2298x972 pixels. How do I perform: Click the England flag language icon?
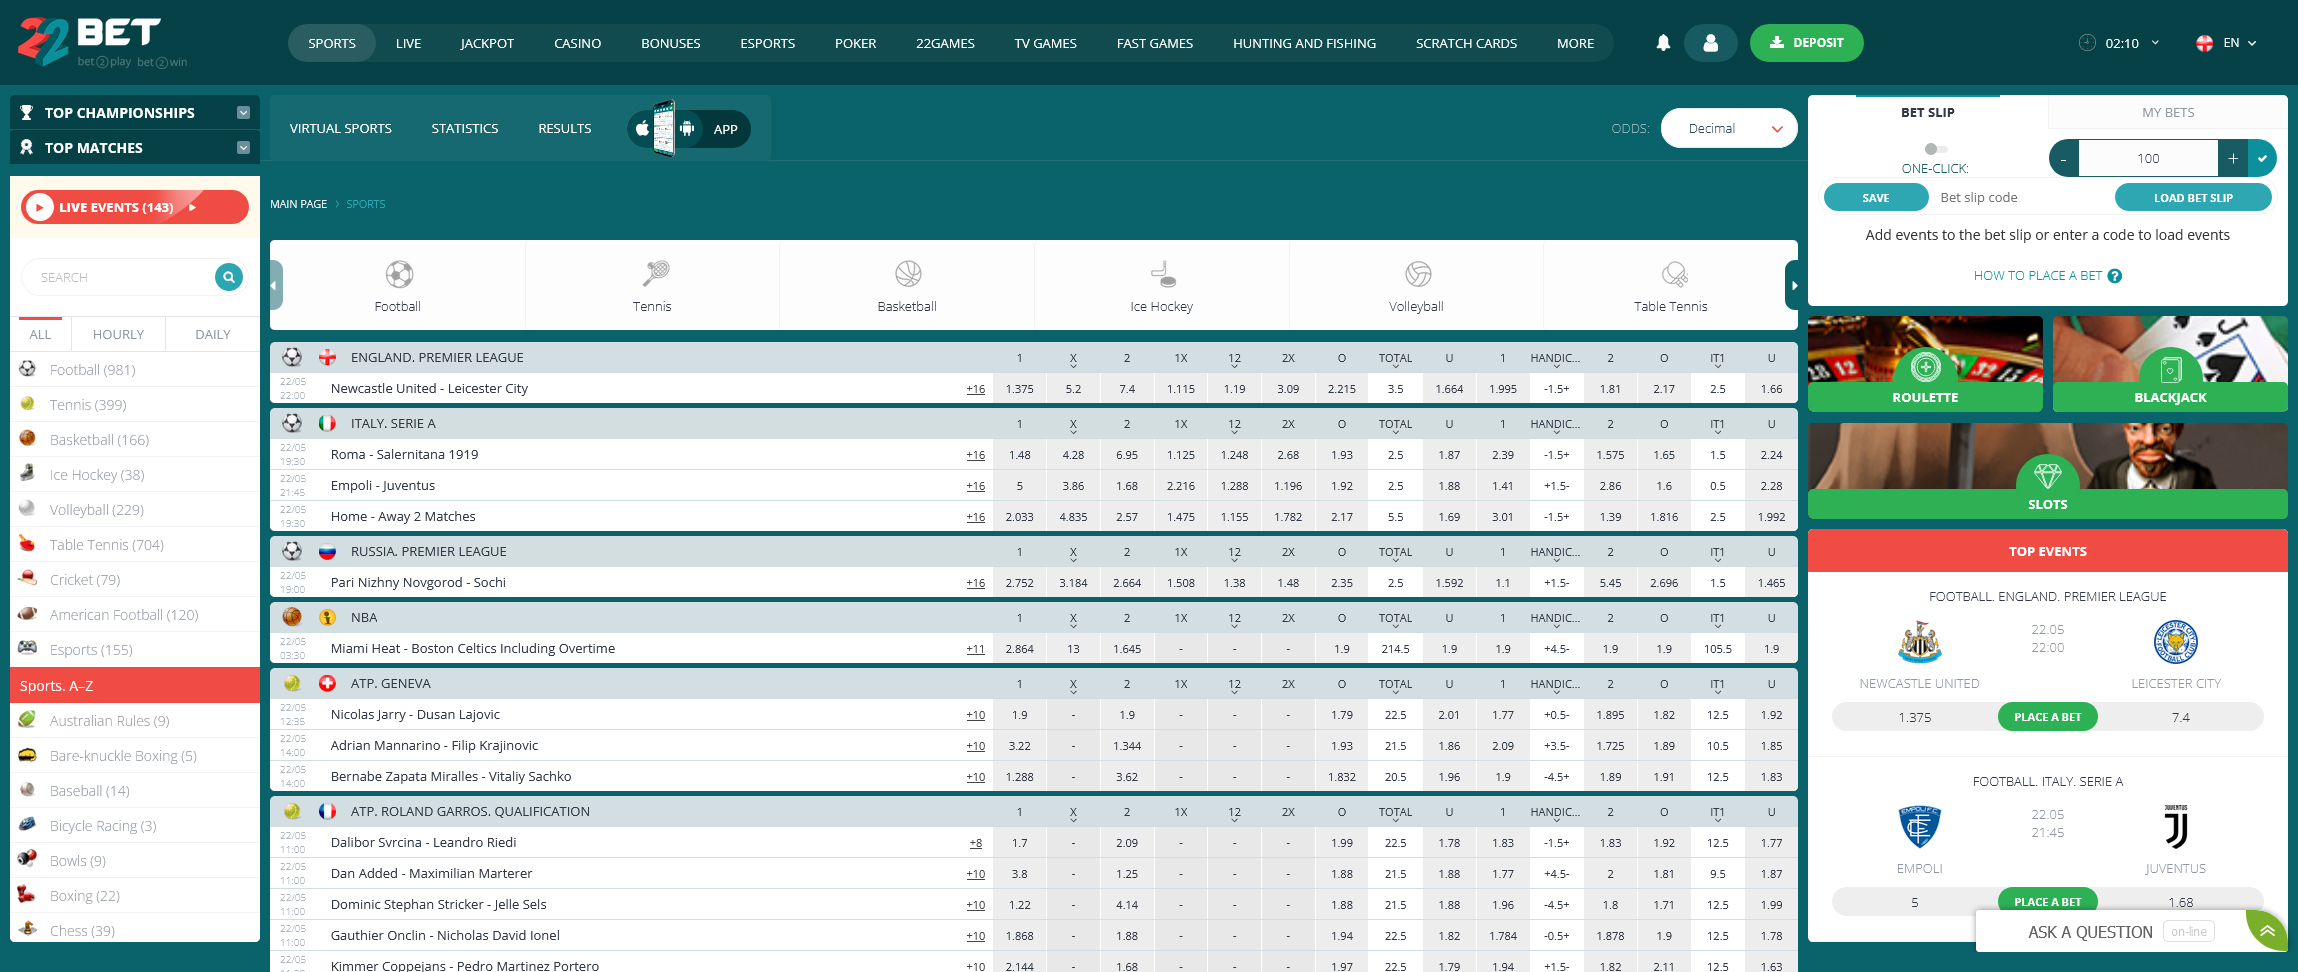coord(2204,43)
